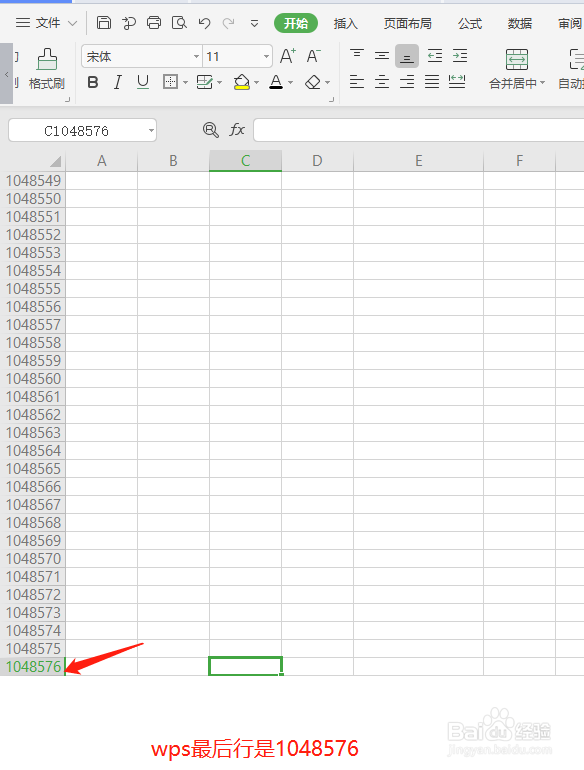Click the fx insert function icon
This screenshot has width=584, height=770.
coord(237,130)
